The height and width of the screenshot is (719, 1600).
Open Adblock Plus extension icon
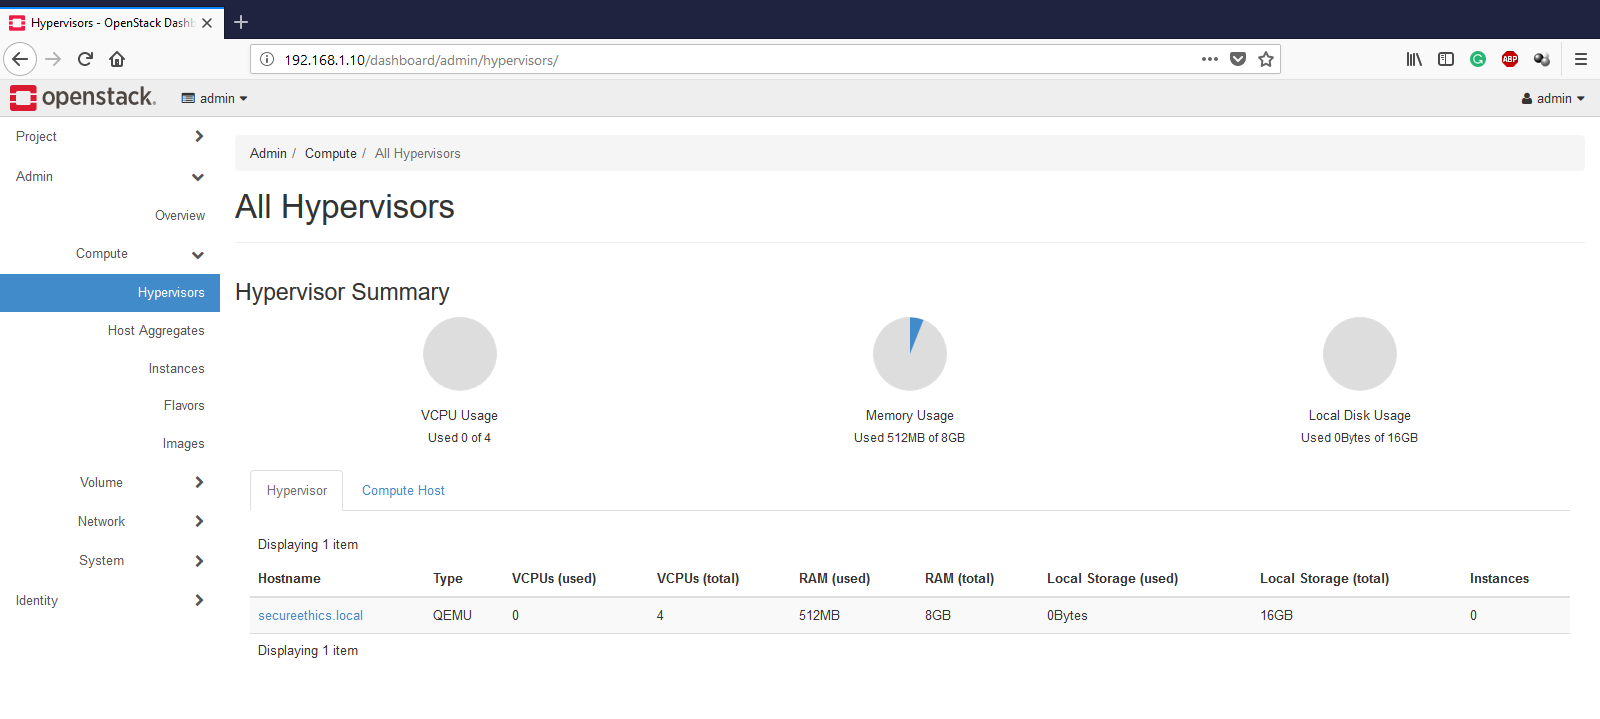(1510, 59)
